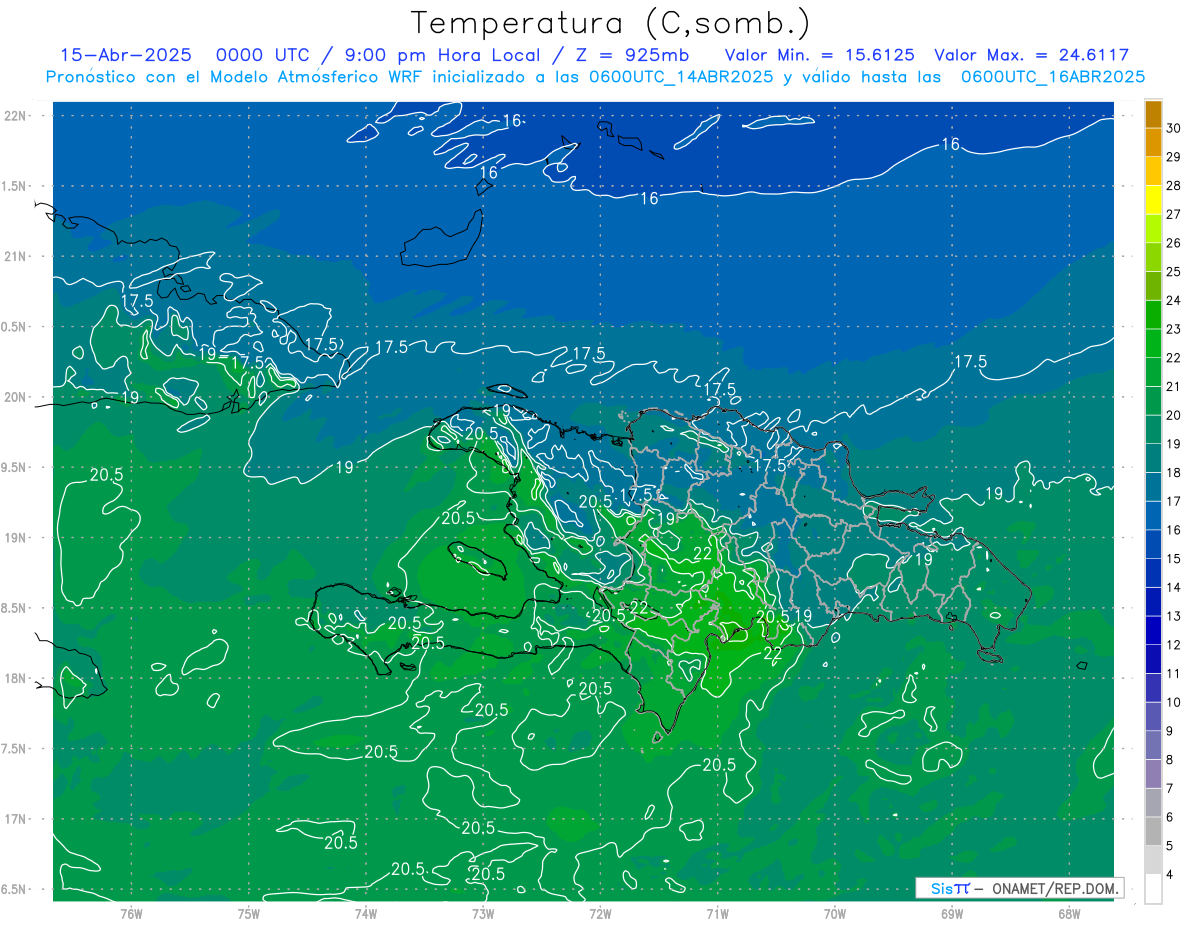Click the "18N" latitude axis label
This screenshot has width=1200, height=927.
[16, 678]
